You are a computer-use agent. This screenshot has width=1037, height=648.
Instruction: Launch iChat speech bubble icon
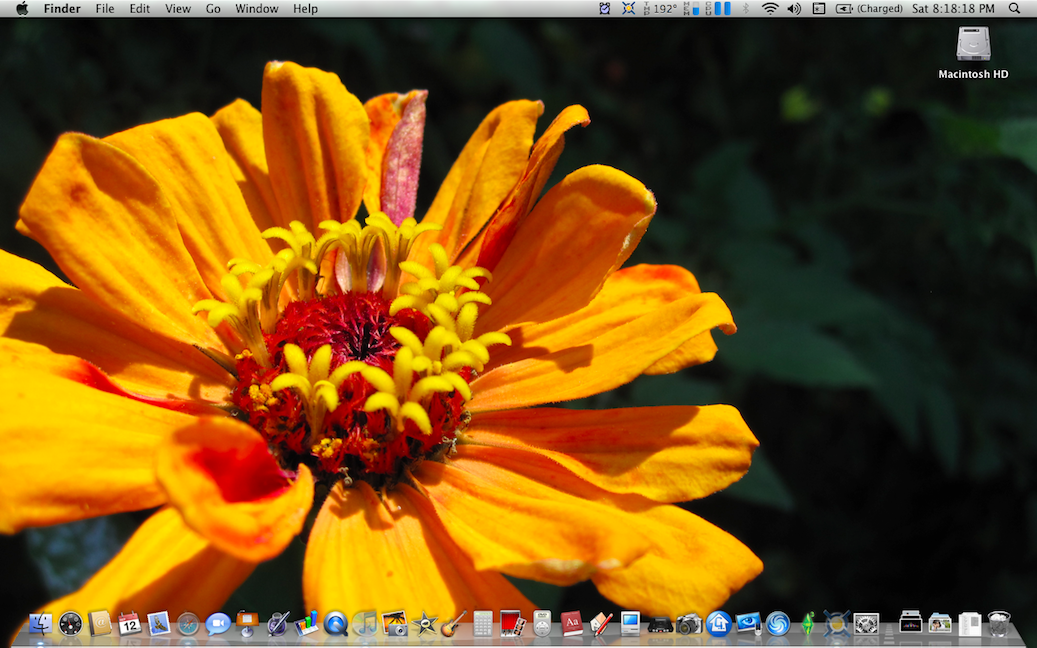coord(218,624)
